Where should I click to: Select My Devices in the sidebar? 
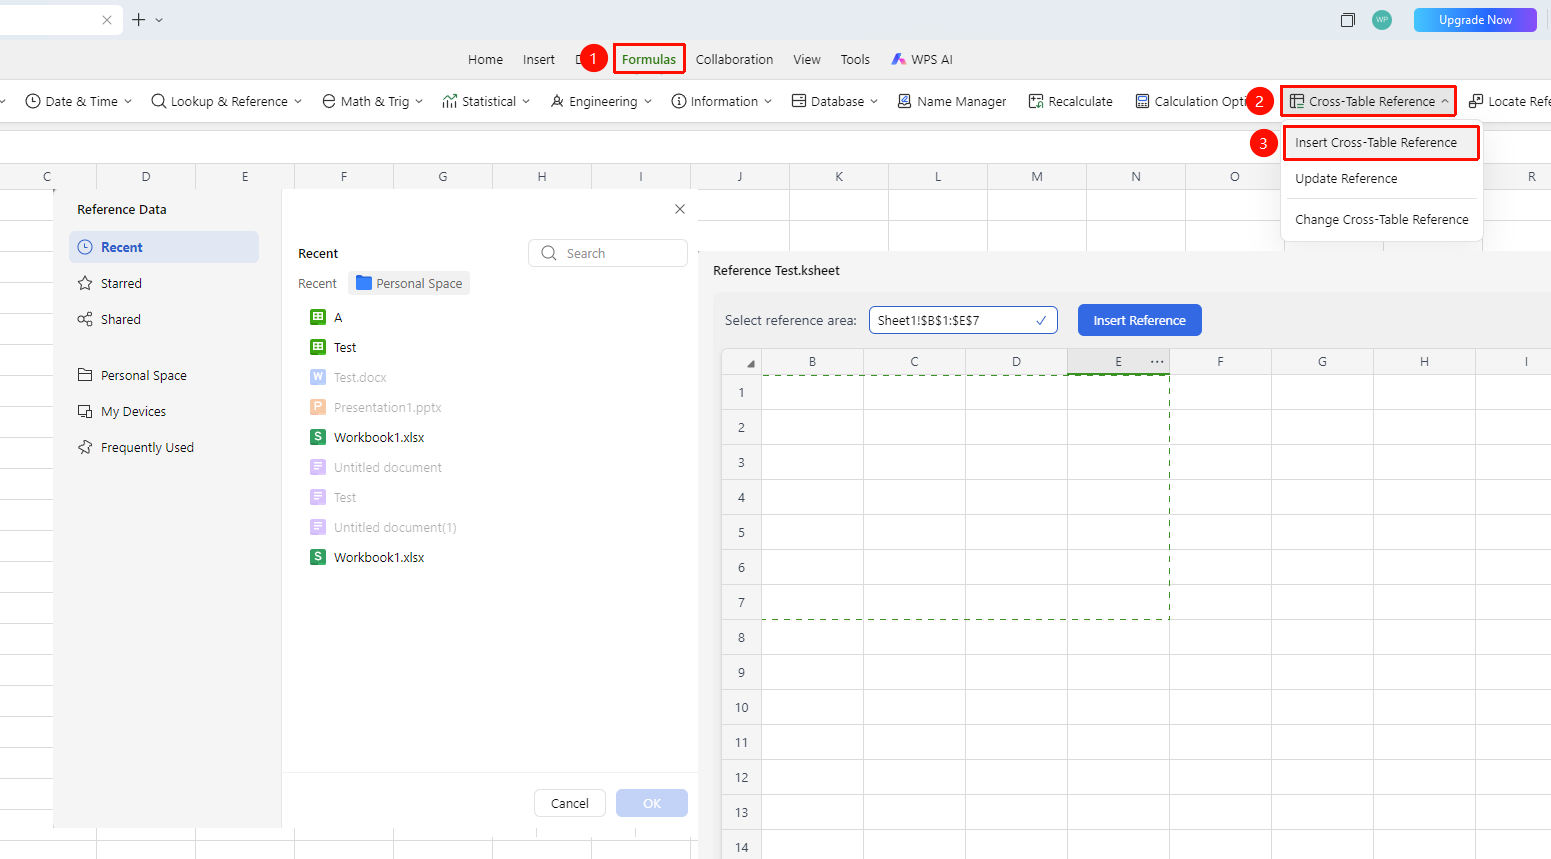pyautogui.click(x=164, y=411)
